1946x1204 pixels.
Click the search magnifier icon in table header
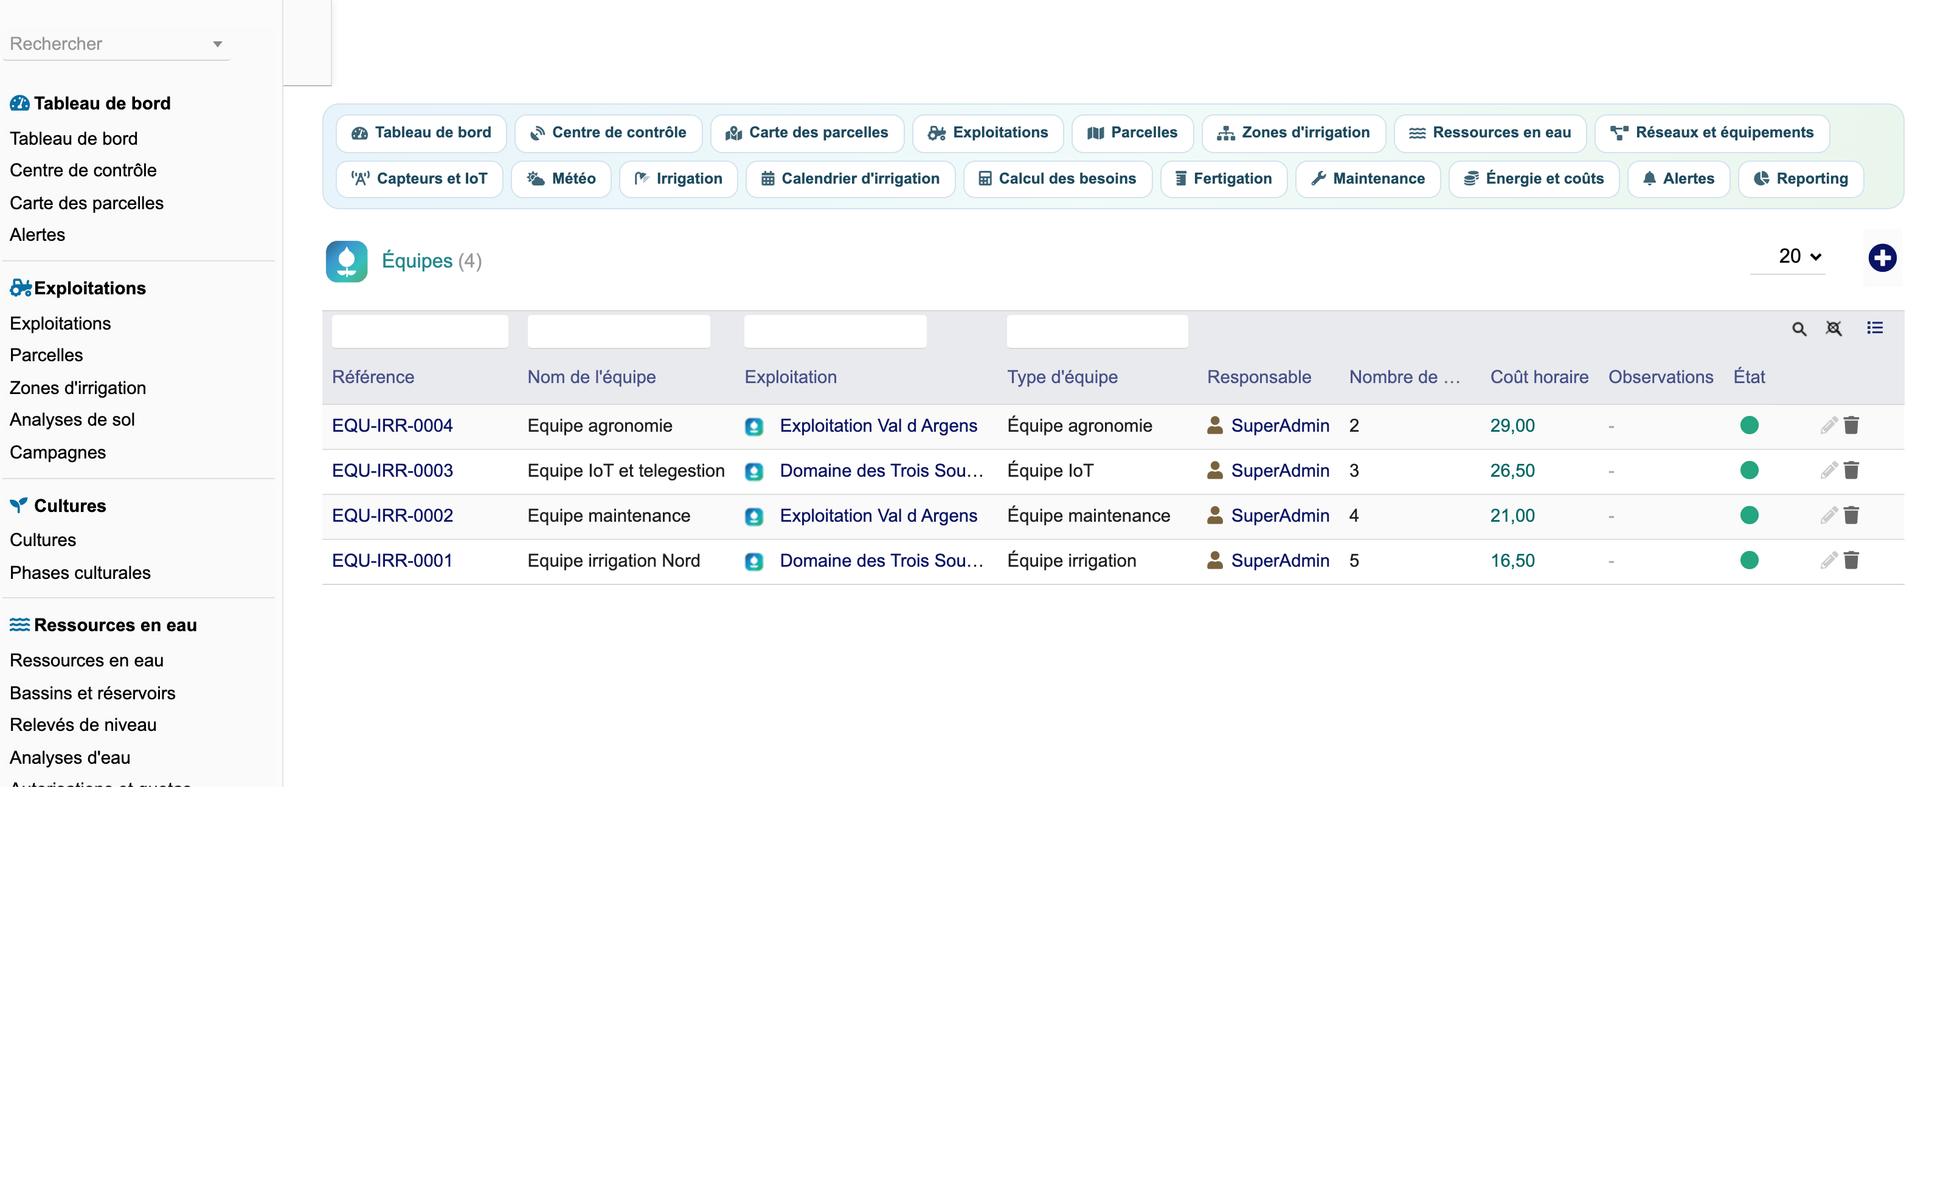coord(1799,329)
